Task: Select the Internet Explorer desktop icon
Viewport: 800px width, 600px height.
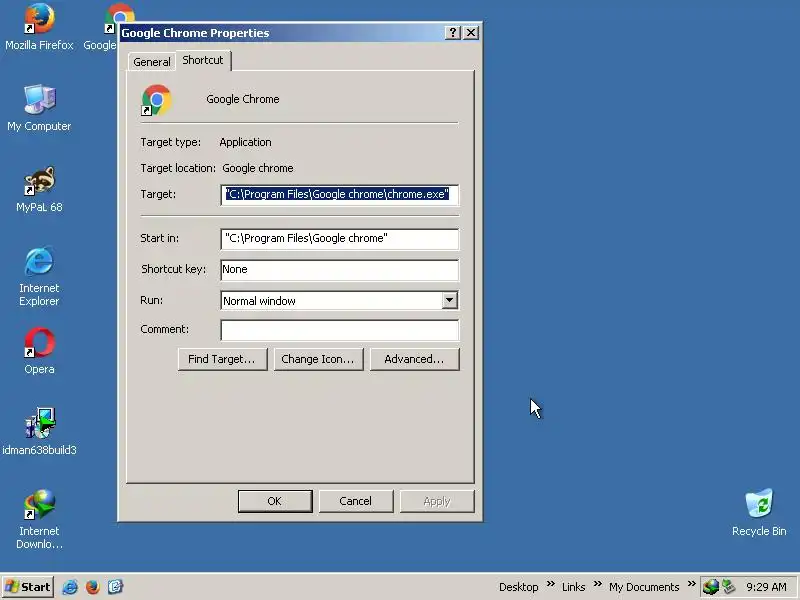Action: click(39, 277)
